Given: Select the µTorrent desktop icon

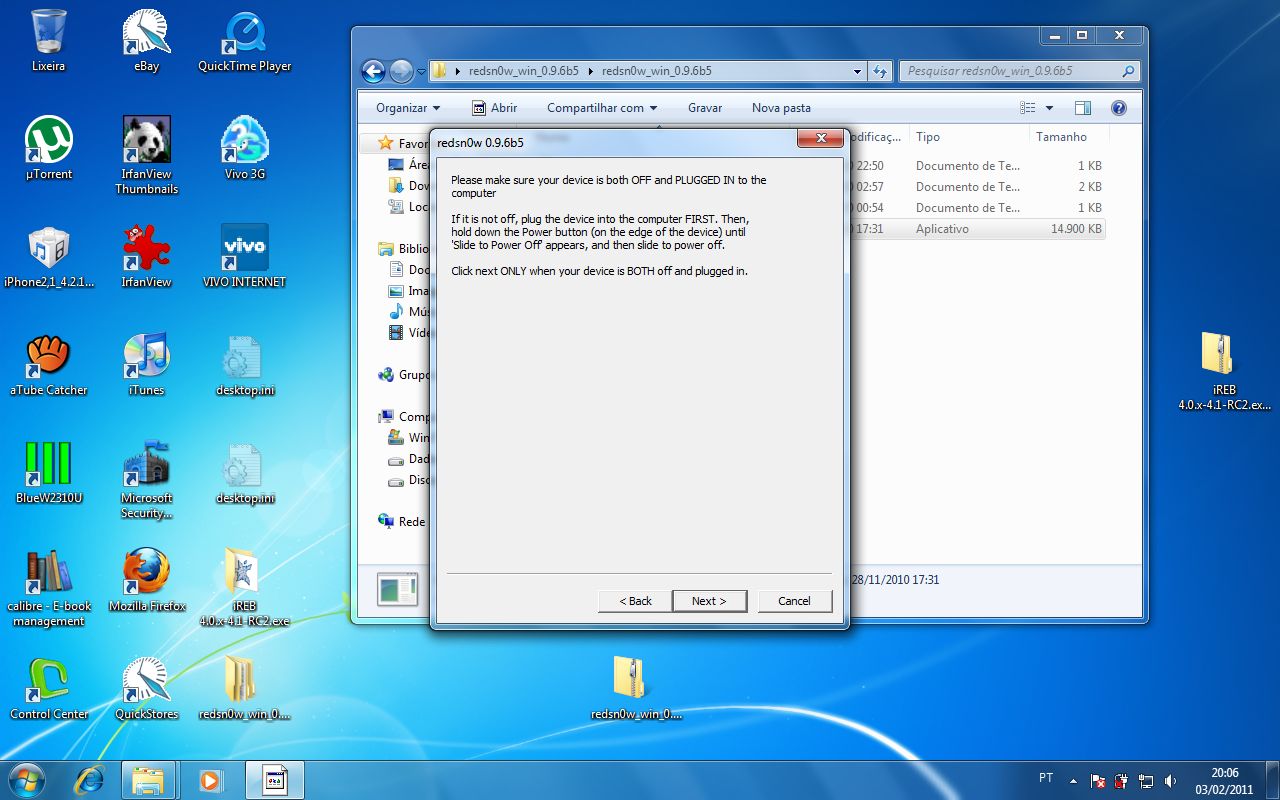Looking at the screenshot, I should 48,148.
